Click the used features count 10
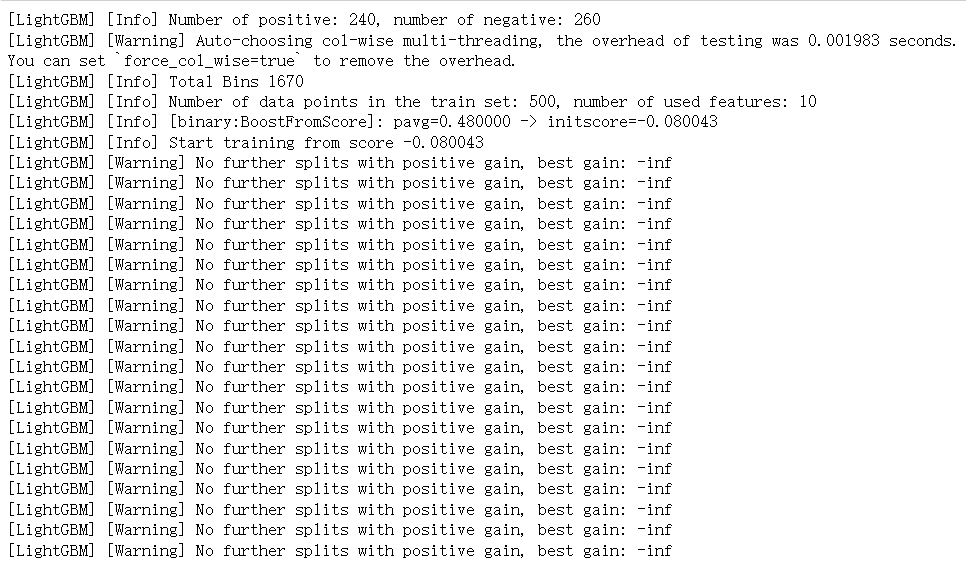Image resolution: width=966 pixels, height=567 pixels. click(x=807, y=101)
